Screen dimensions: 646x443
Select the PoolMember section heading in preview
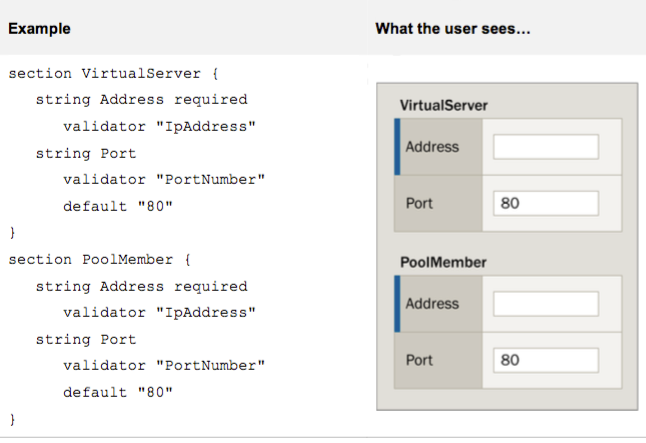[x=442, y=262]
